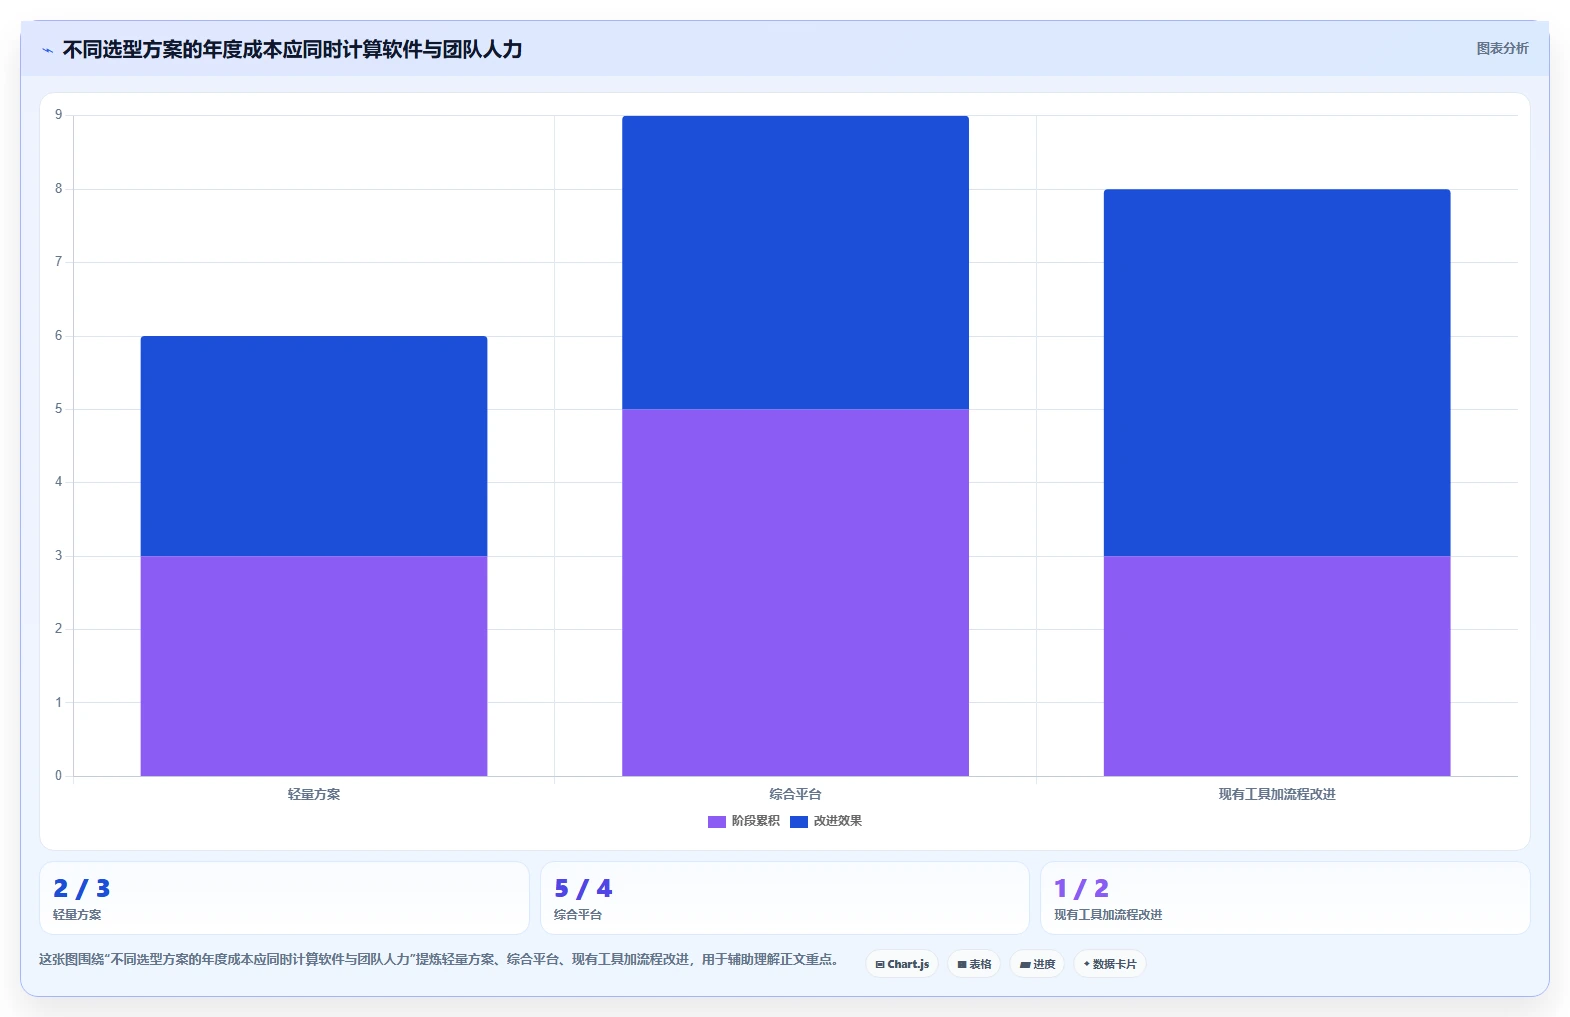Click the purple bar segment for 综合平台

pyautogui.click(x=795, y=592)
